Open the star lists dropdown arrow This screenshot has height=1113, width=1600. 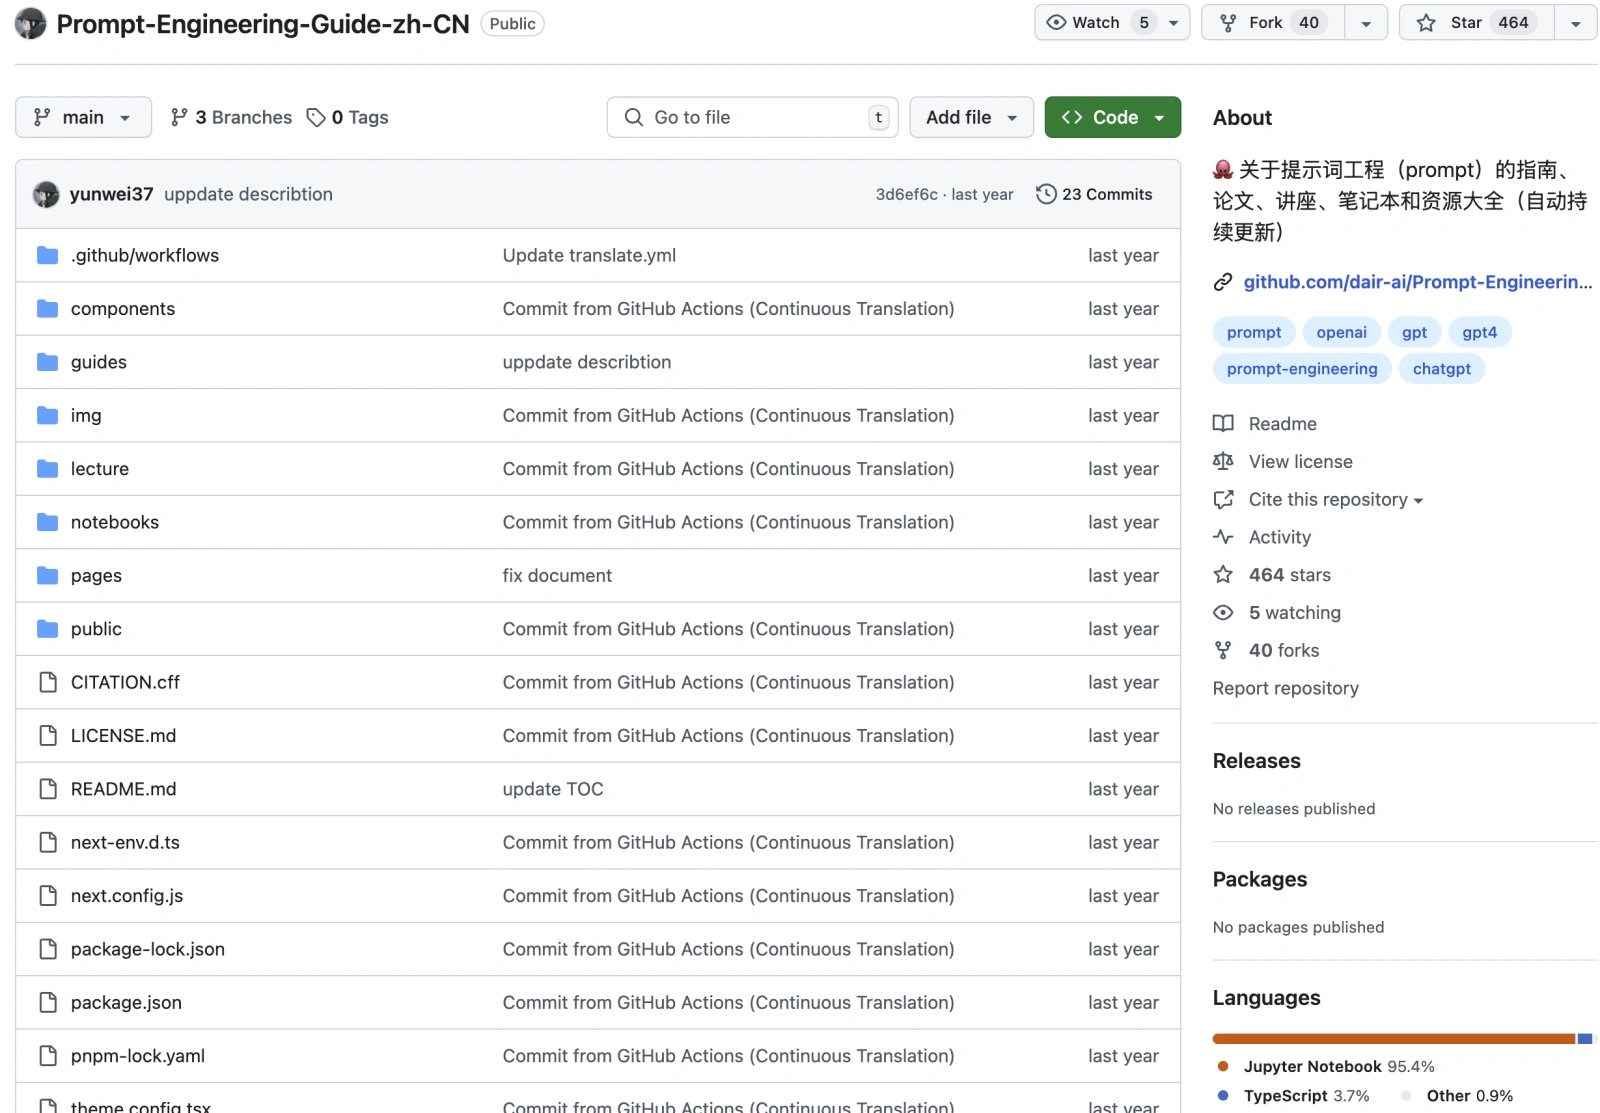[x=1575, y=23]
